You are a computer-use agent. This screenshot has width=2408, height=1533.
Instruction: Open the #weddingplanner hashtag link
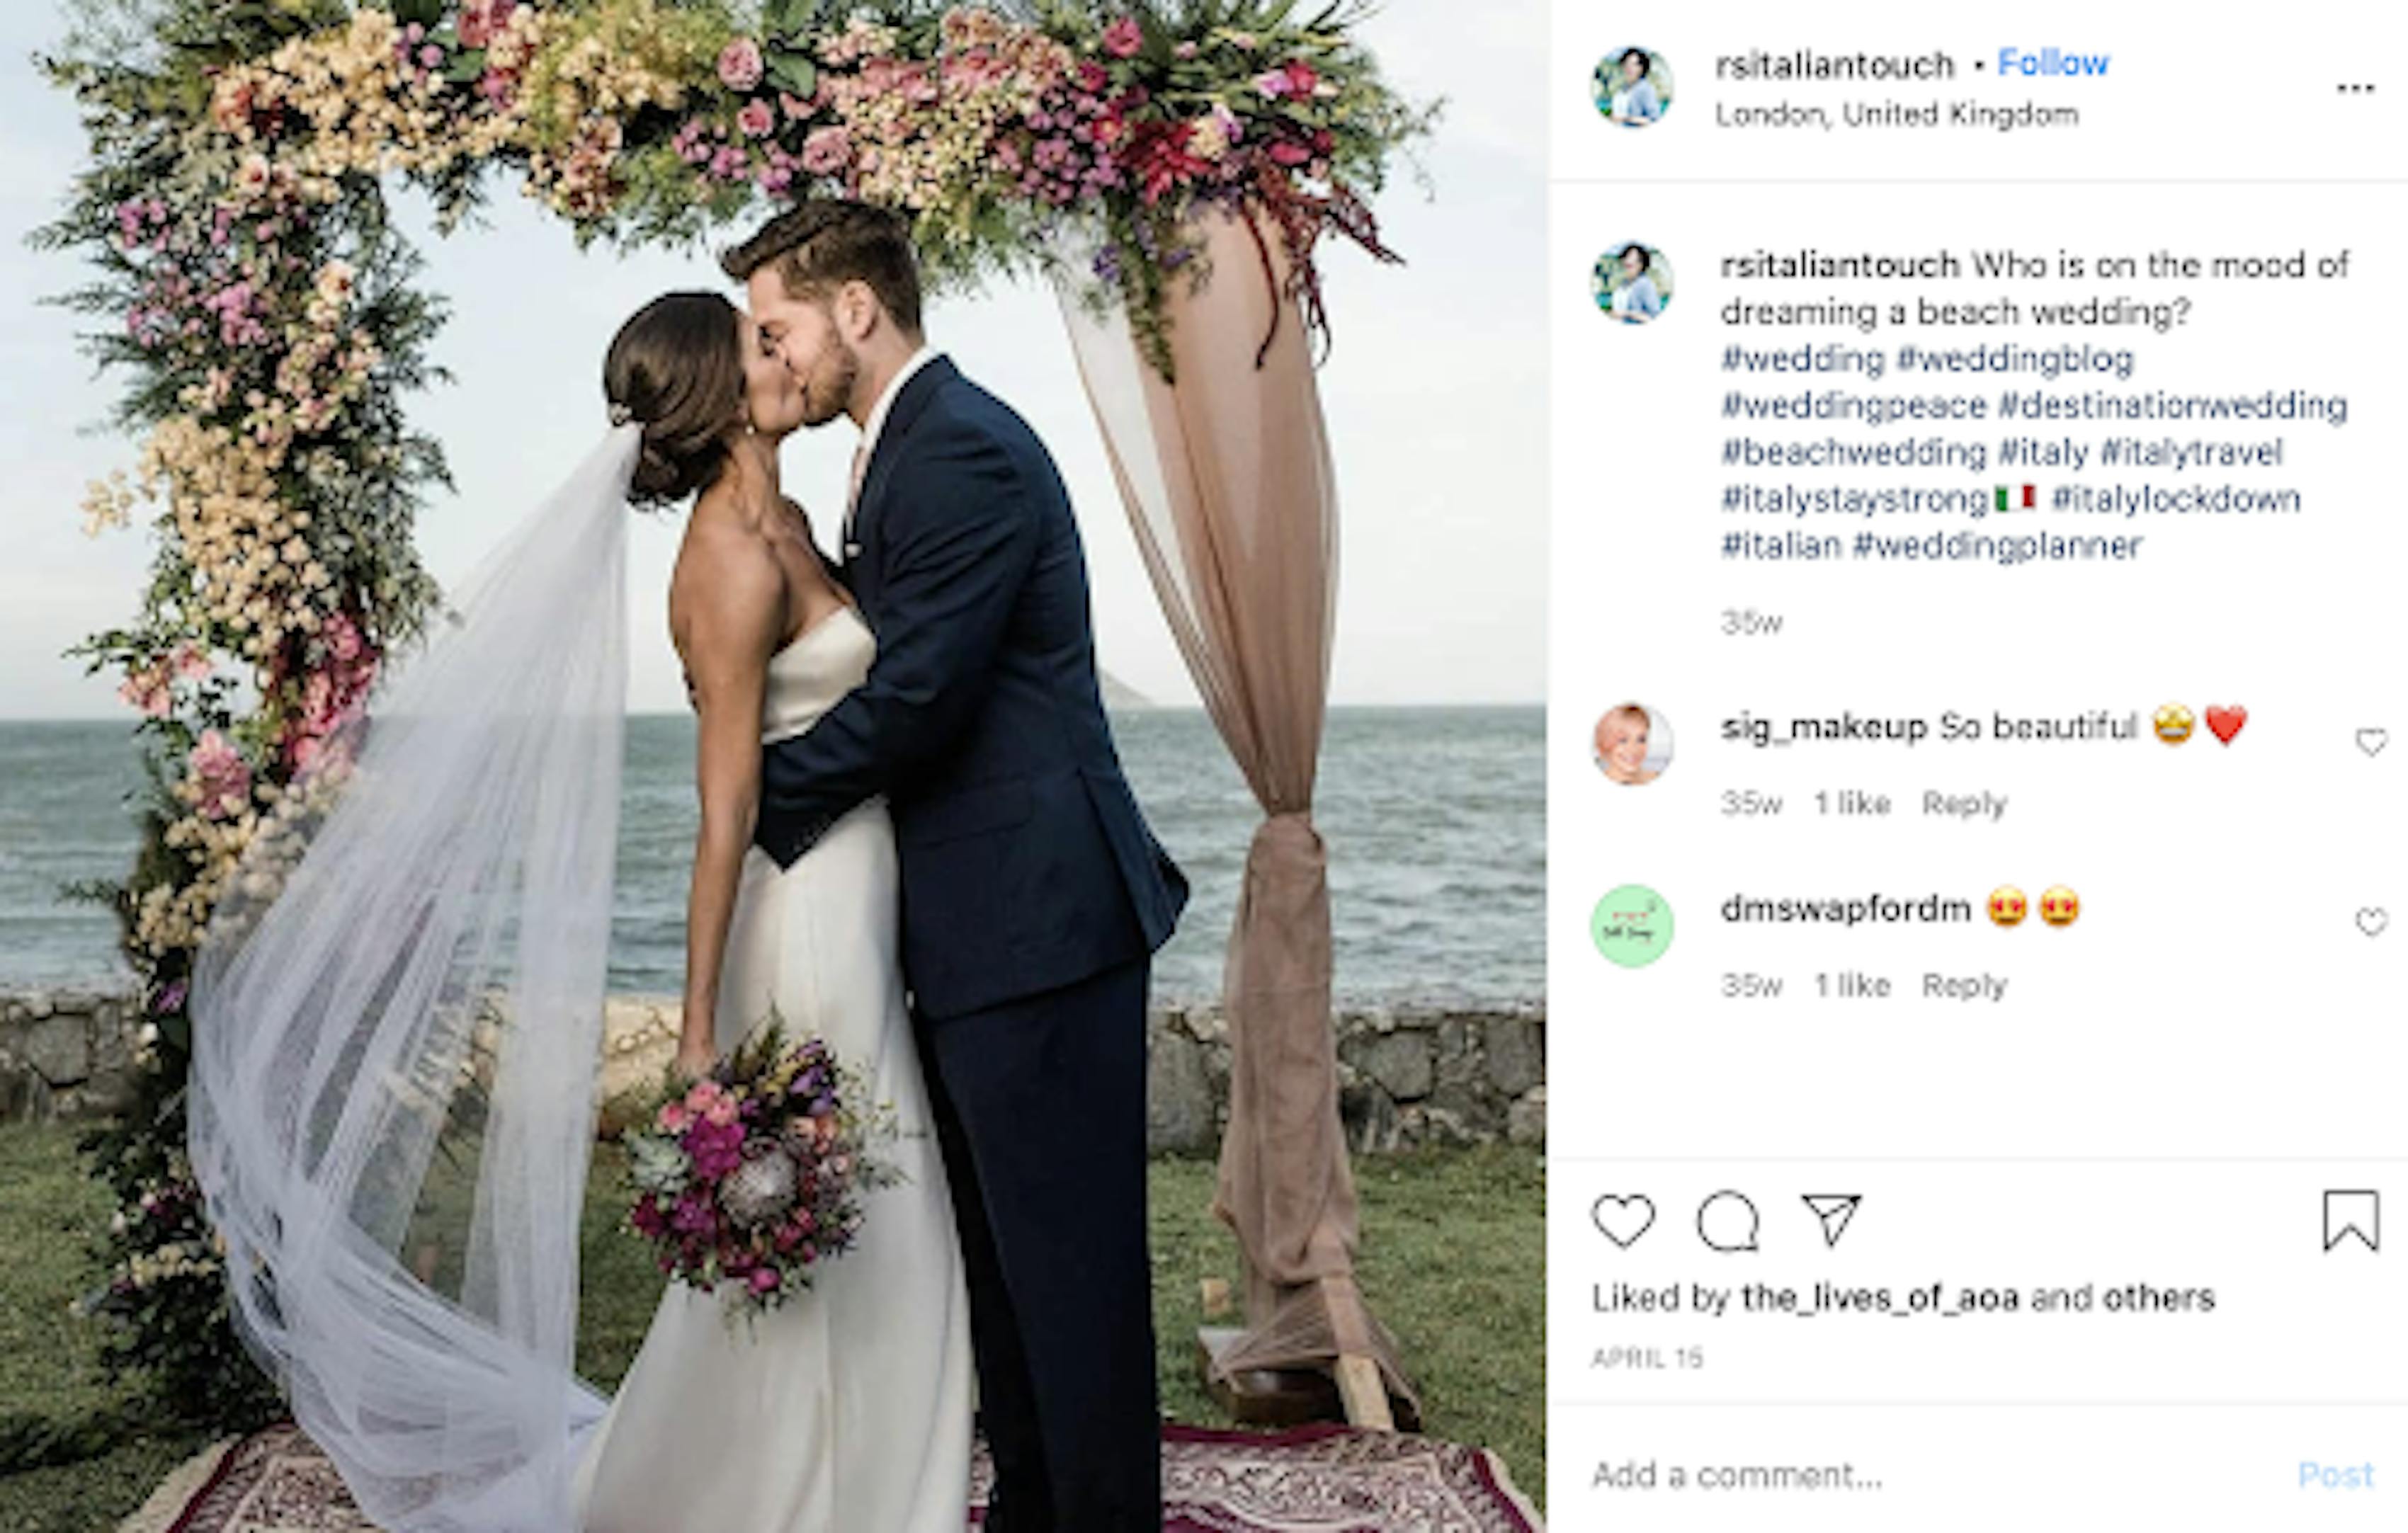1997,546
